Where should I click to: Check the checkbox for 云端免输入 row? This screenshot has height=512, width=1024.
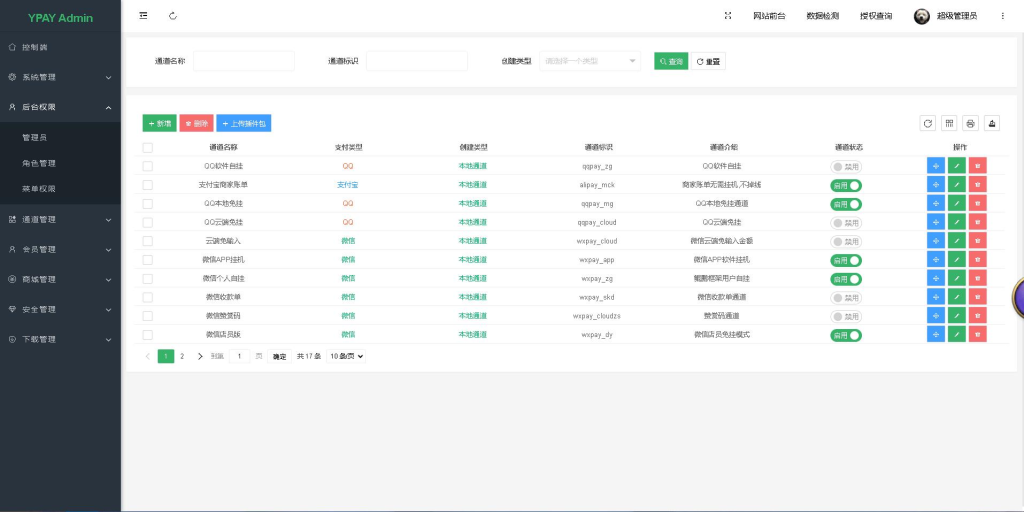[148, 241]
